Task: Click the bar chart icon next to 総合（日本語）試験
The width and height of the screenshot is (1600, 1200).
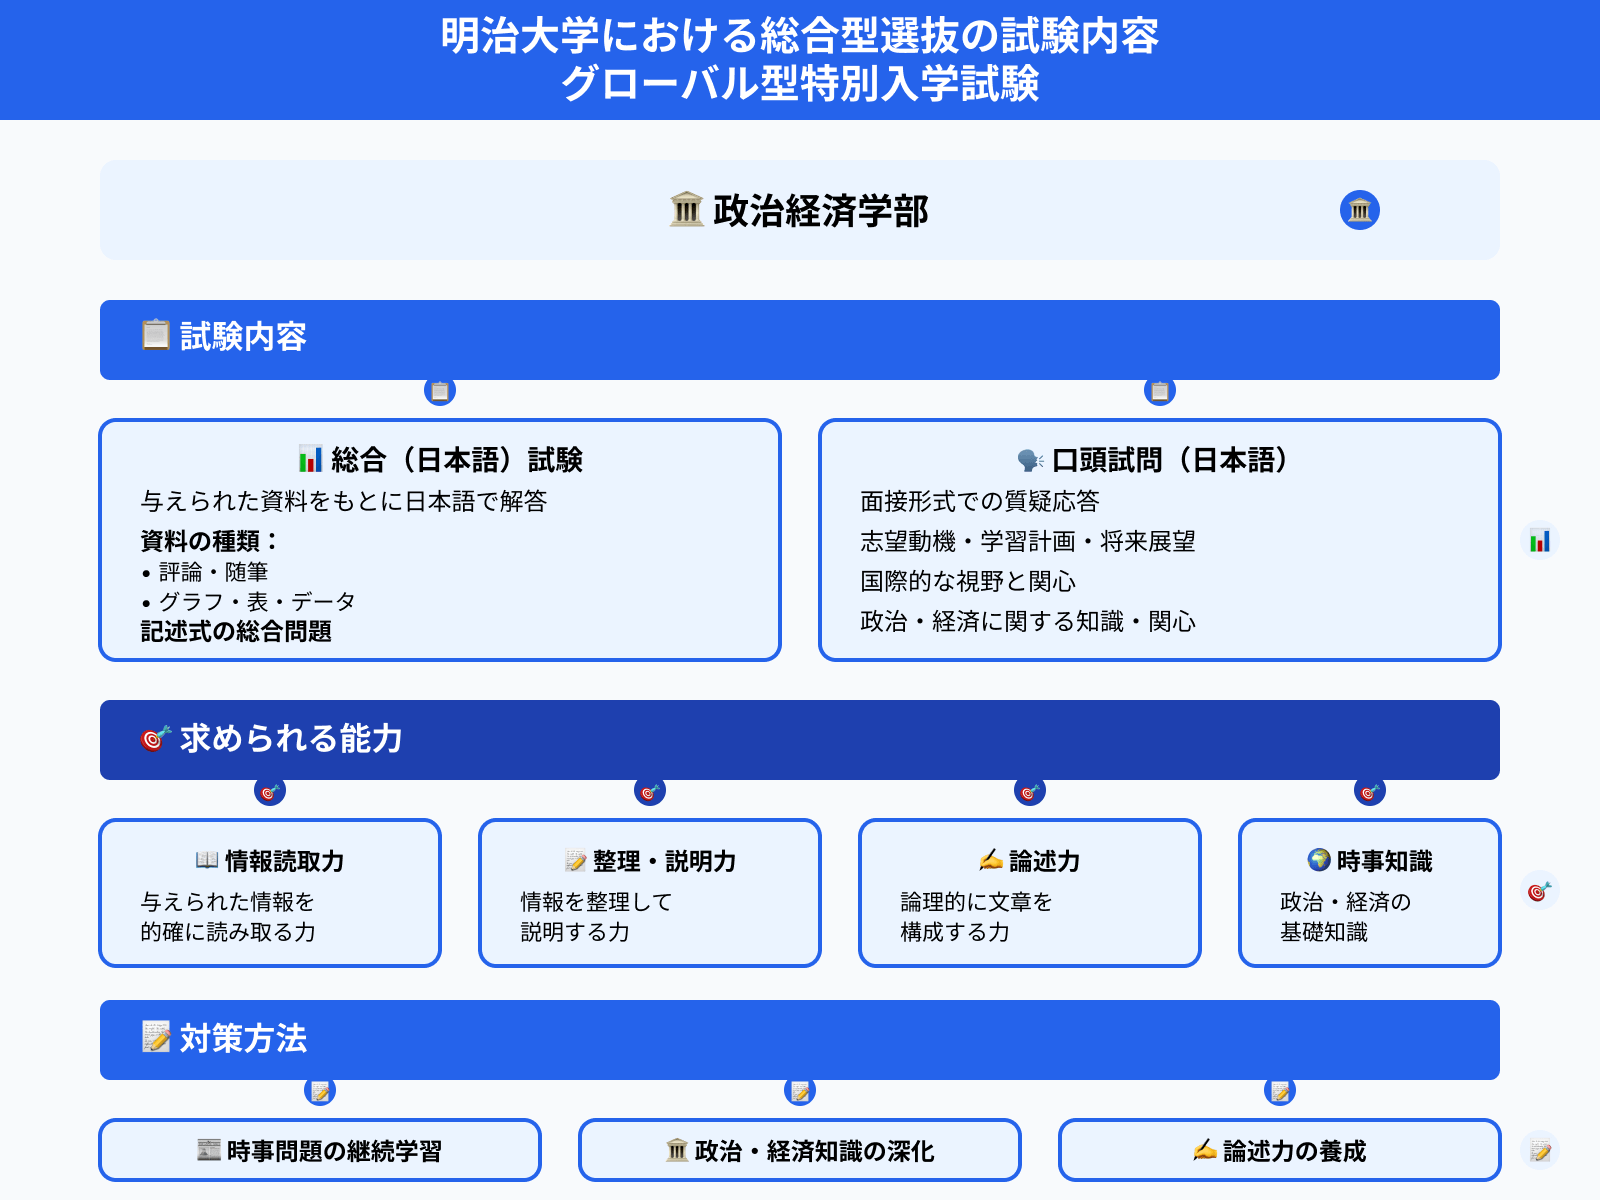Action: pos(311,459)
